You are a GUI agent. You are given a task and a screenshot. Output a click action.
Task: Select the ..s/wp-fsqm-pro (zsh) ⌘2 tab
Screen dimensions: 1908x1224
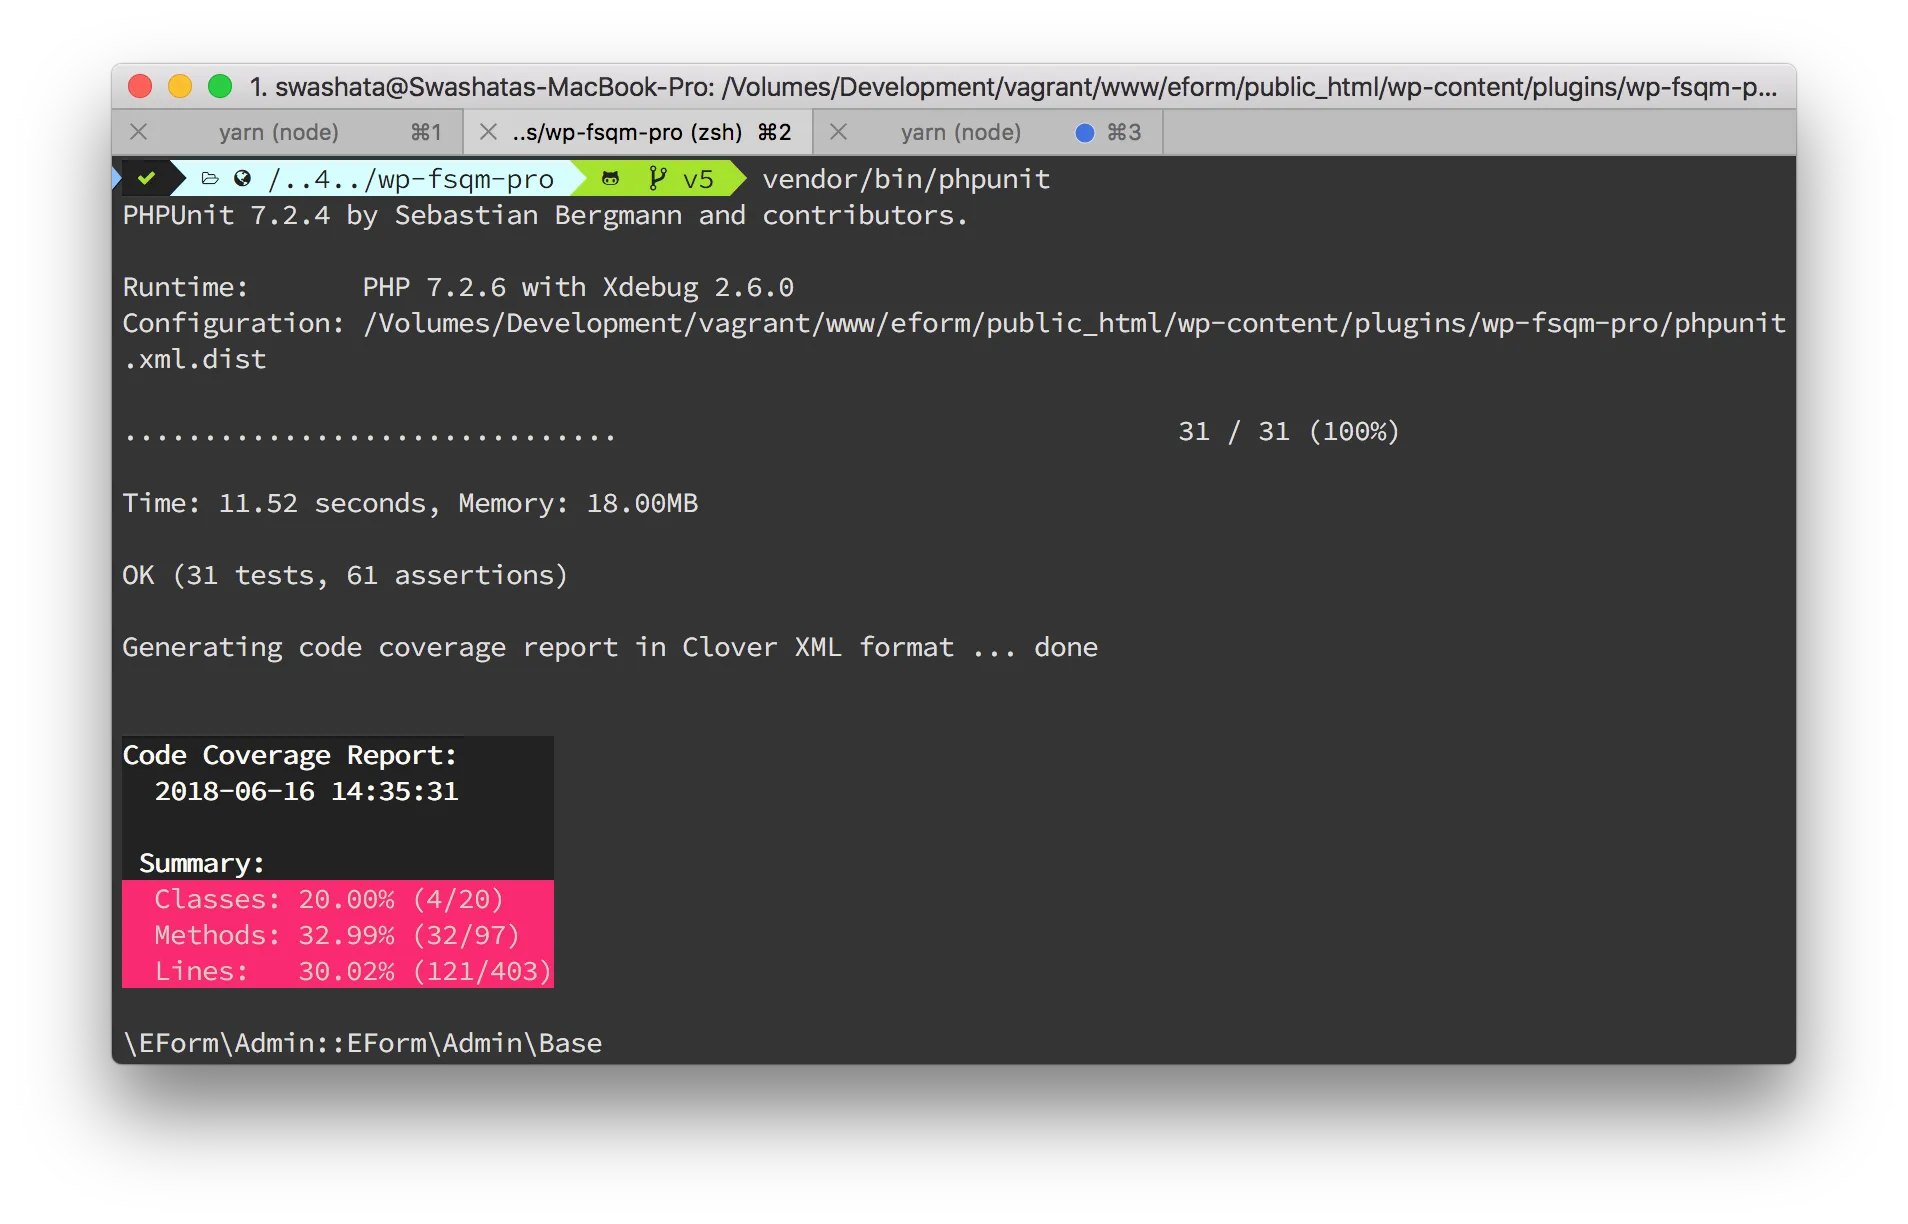pos(639,132)
